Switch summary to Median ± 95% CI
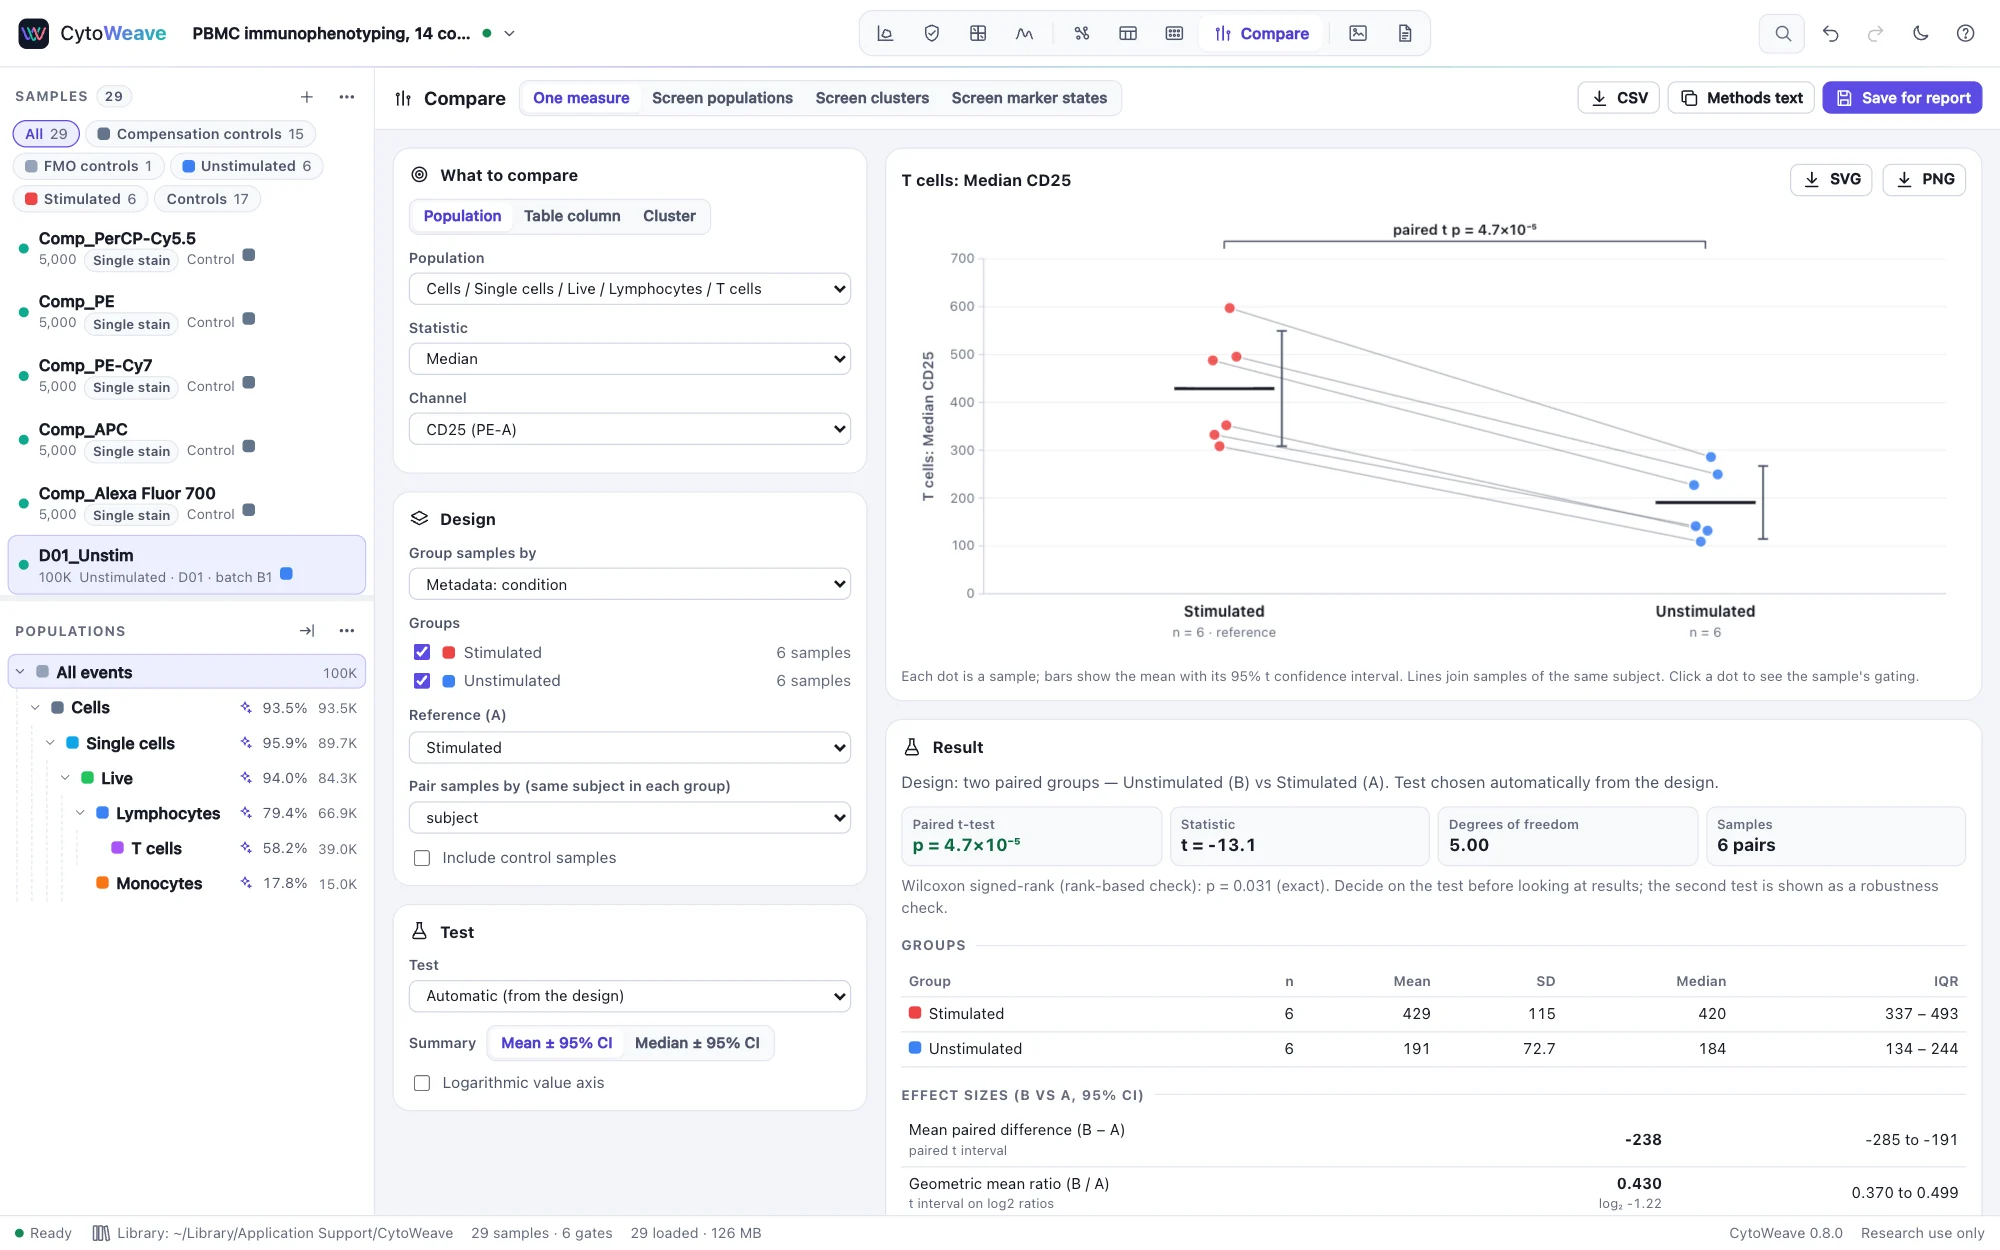The height and width of the screenshot is (1250, 2000). point(697,1043)
